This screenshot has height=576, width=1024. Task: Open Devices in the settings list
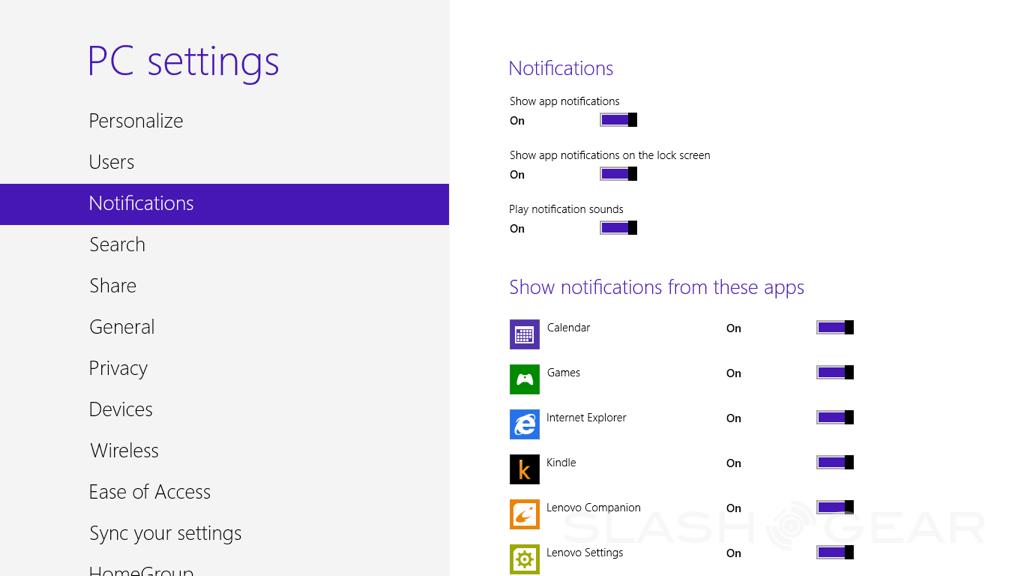[x=121, y=410]
